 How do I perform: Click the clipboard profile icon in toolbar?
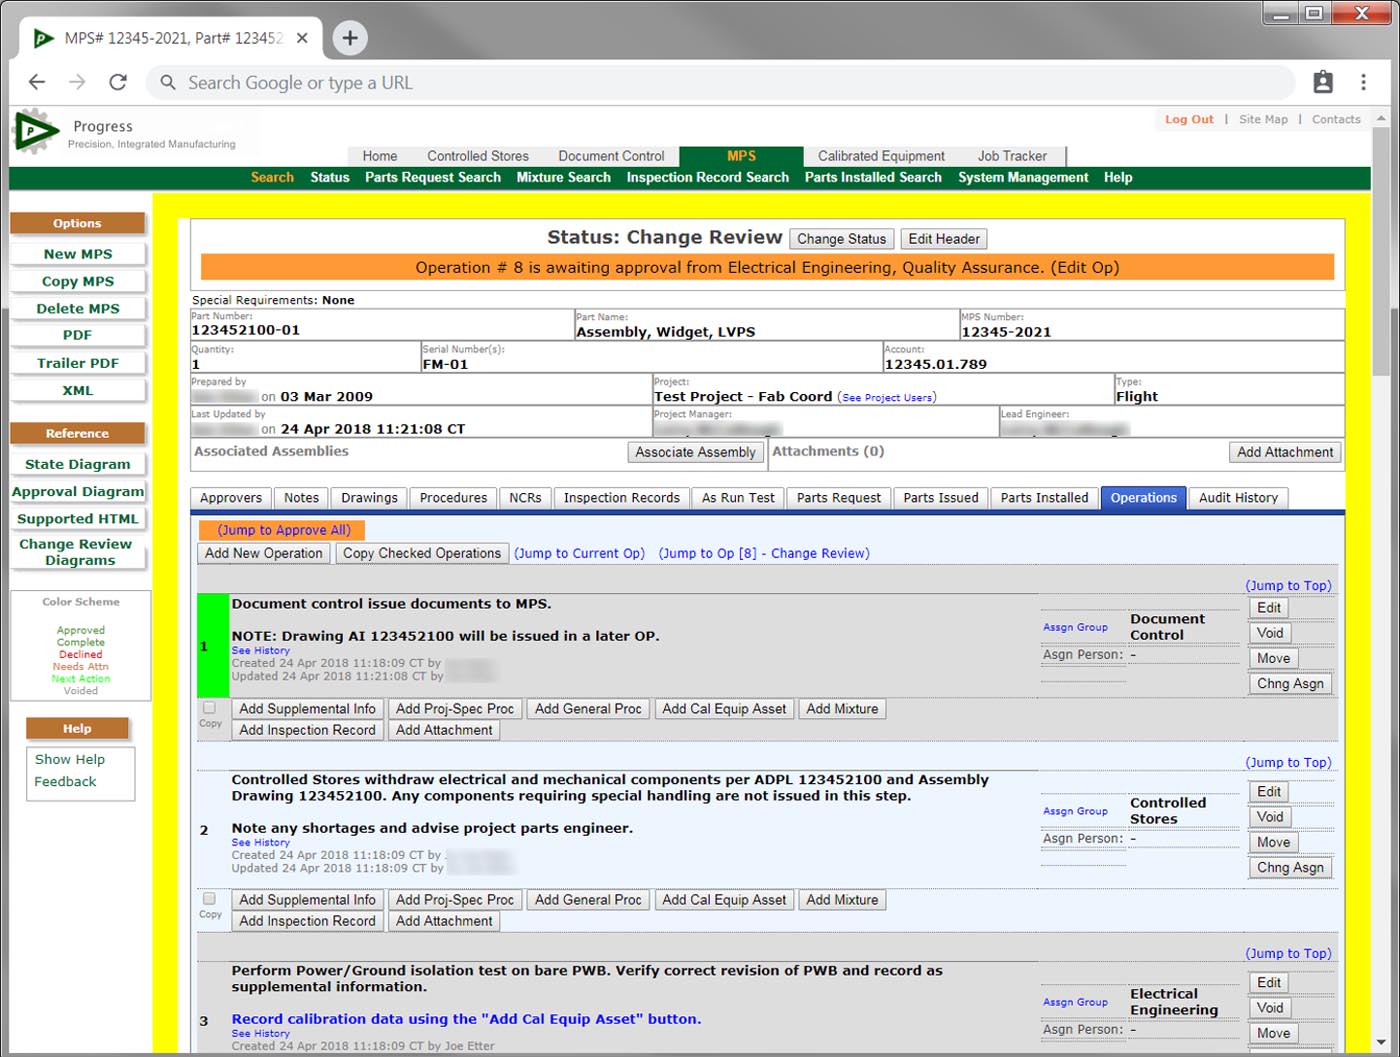tap(1322, 83)
